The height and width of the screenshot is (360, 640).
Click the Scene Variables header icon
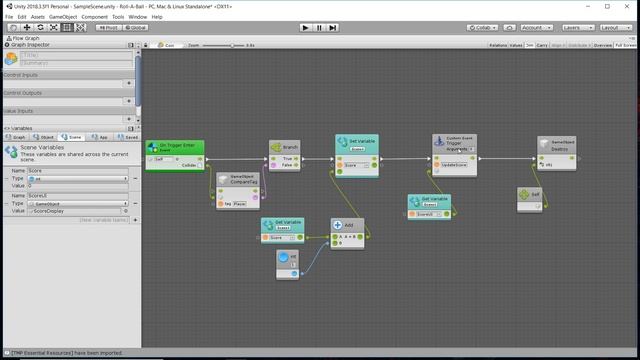pos(11,152)
